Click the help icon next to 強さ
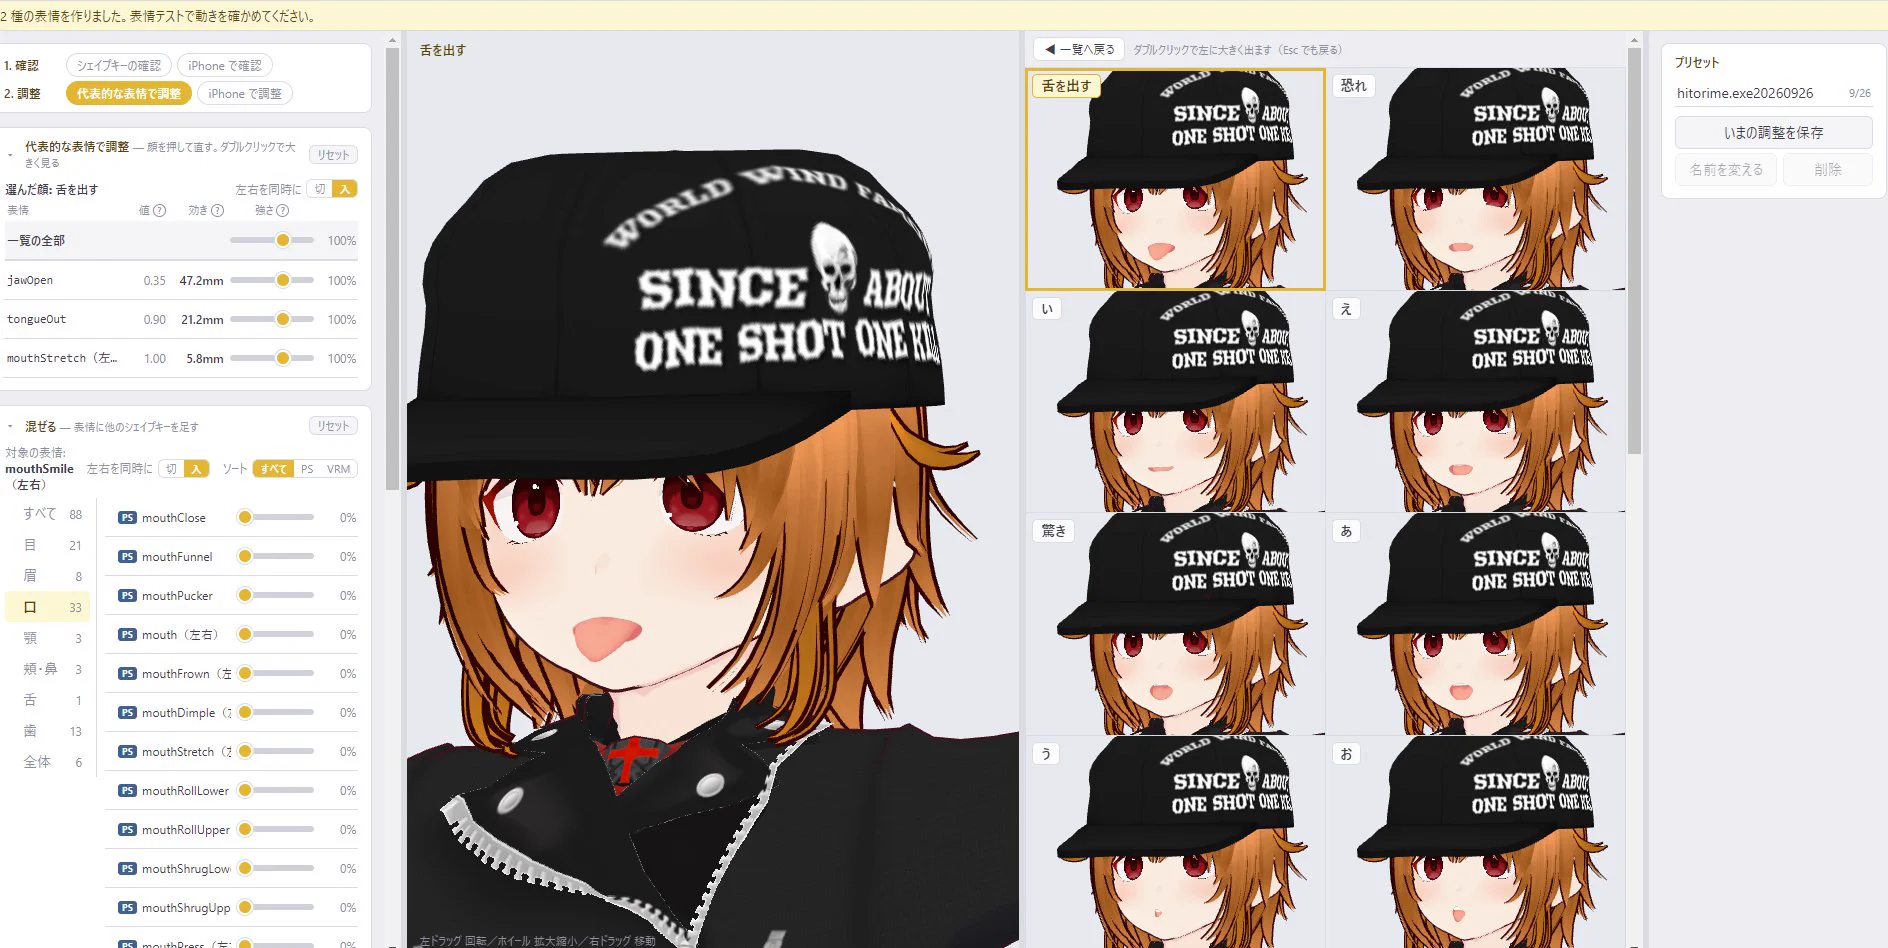Image resolution: width=1888 pixels, height=948 pixels. click(283, 211)
